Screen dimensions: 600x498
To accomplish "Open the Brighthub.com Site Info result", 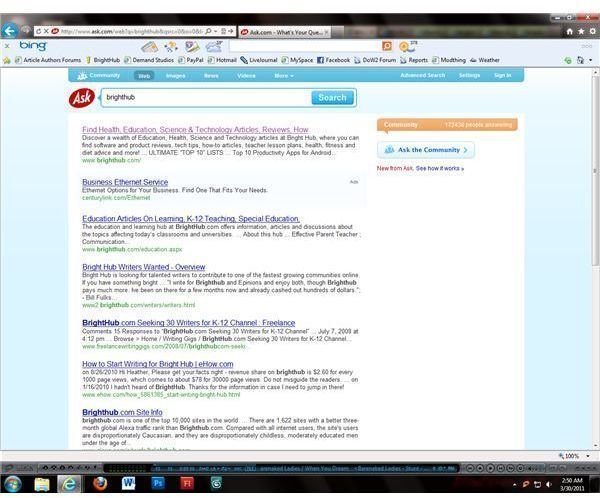I will coord(122,412).
